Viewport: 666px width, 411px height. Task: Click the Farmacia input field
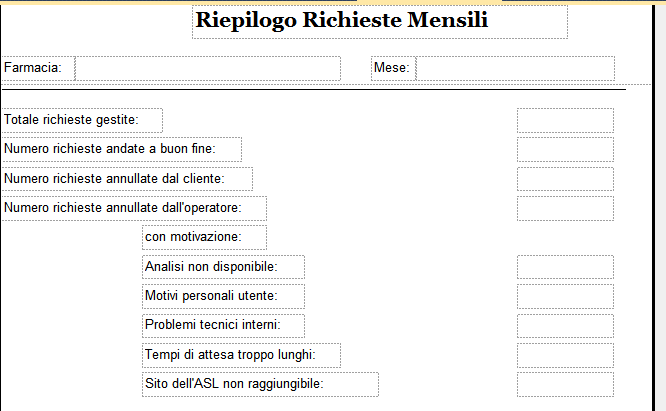pos(208,68)
